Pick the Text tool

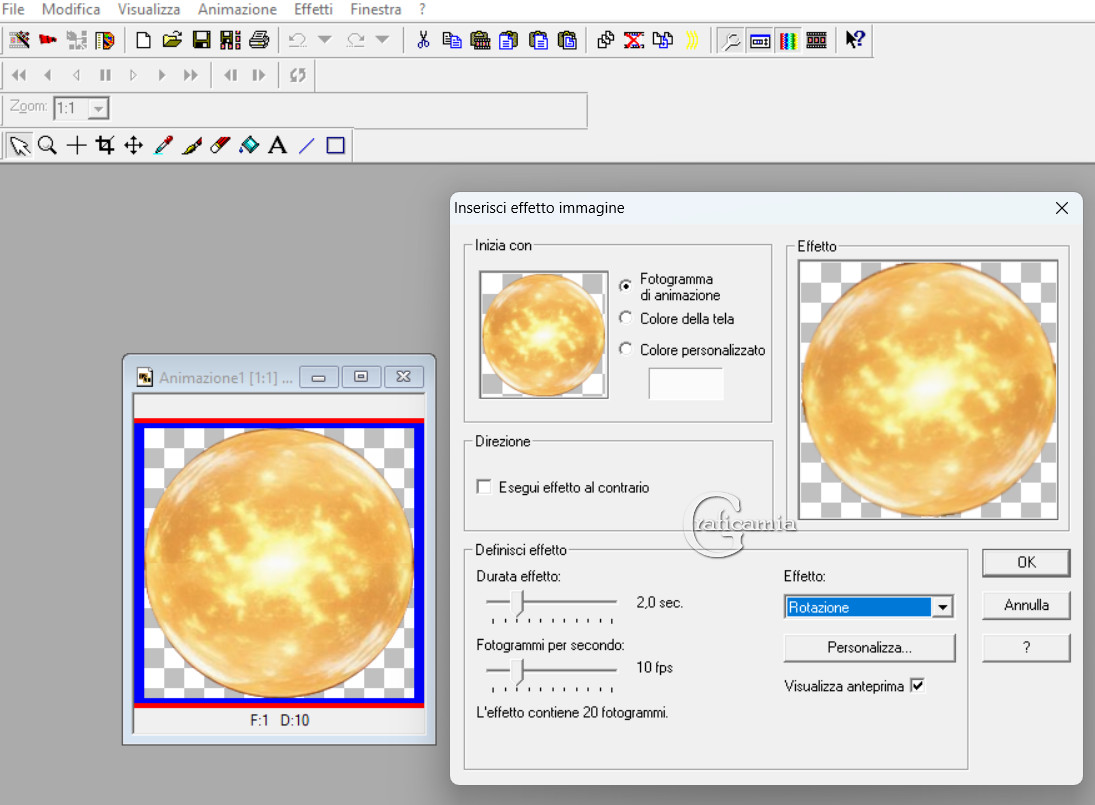(278, 146)
